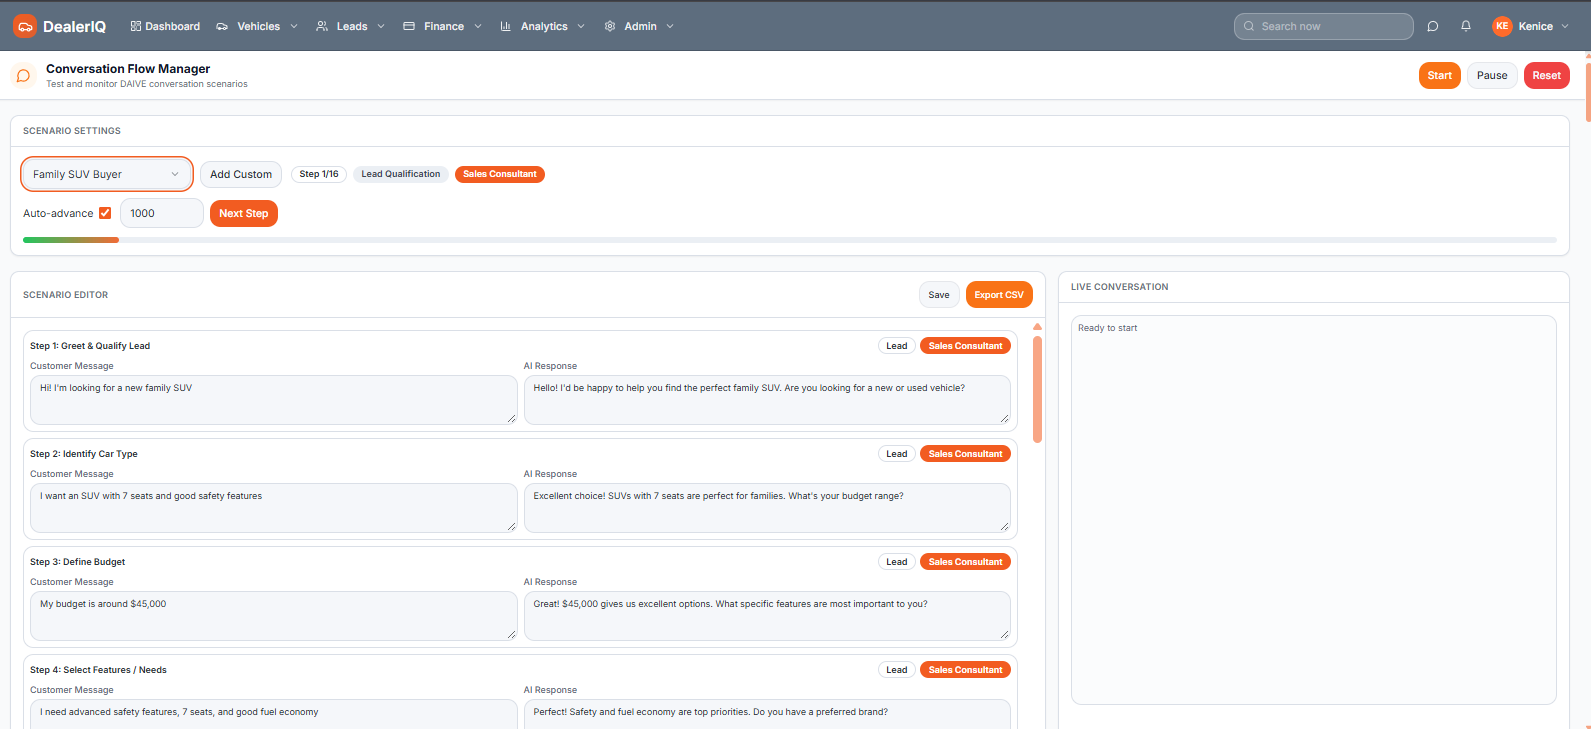Start the conversation scenario
Screen dimensions: 1591x729
tap(1440, 75)
